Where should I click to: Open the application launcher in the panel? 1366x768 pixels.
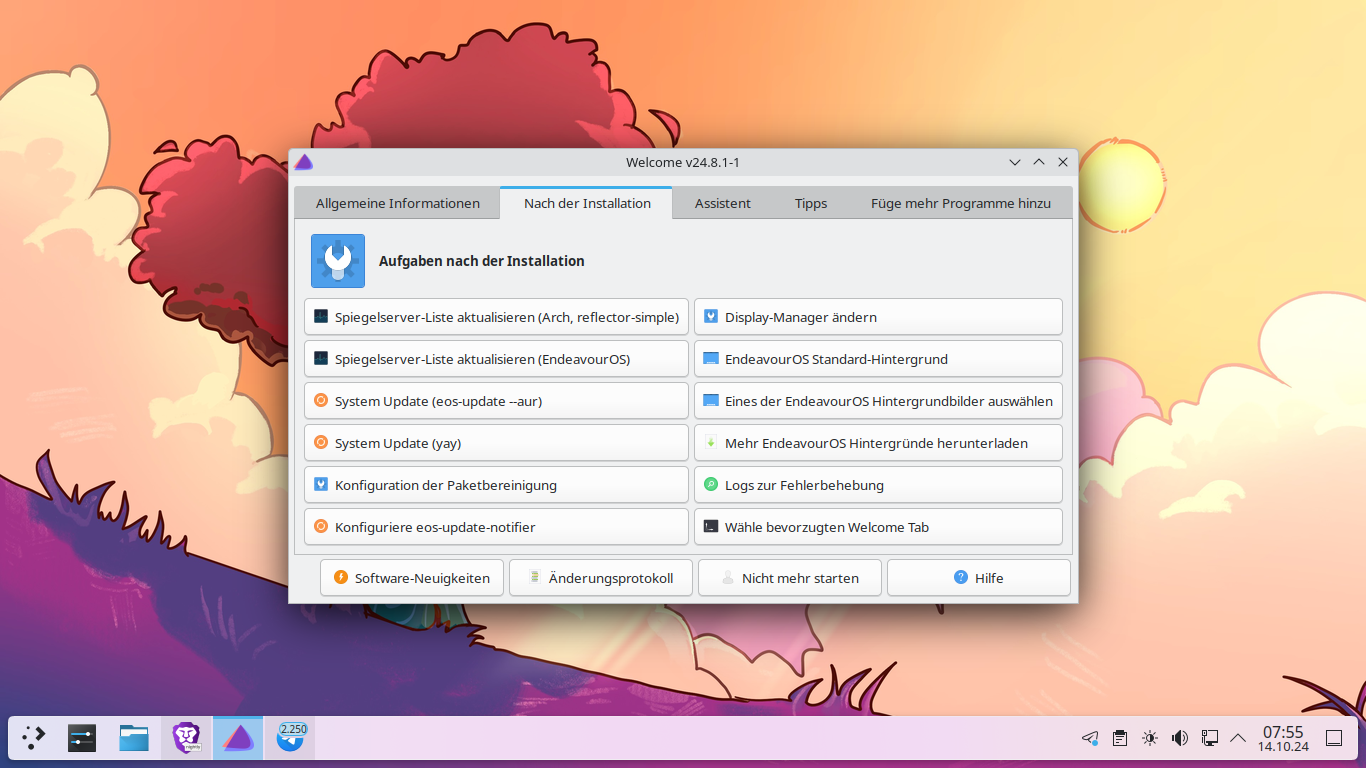pos(34,738)
